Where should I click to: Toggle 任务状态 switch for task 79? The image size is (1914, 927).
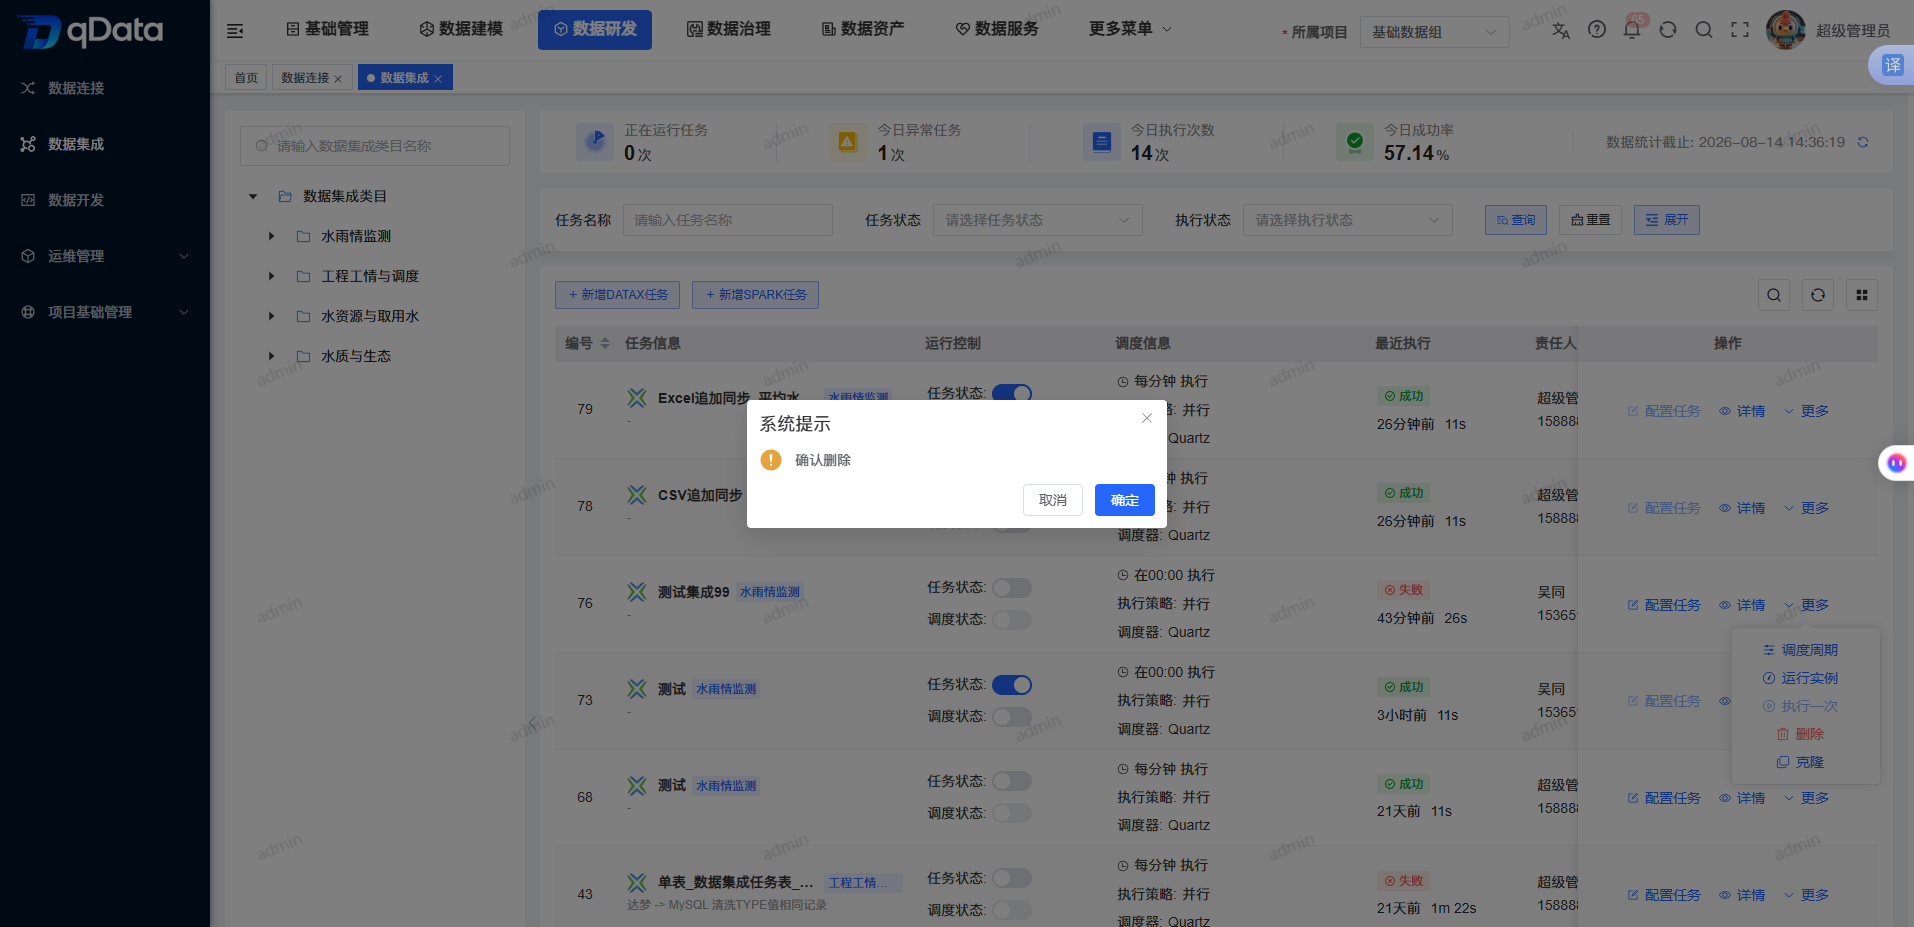click(x=1012, y=393)
